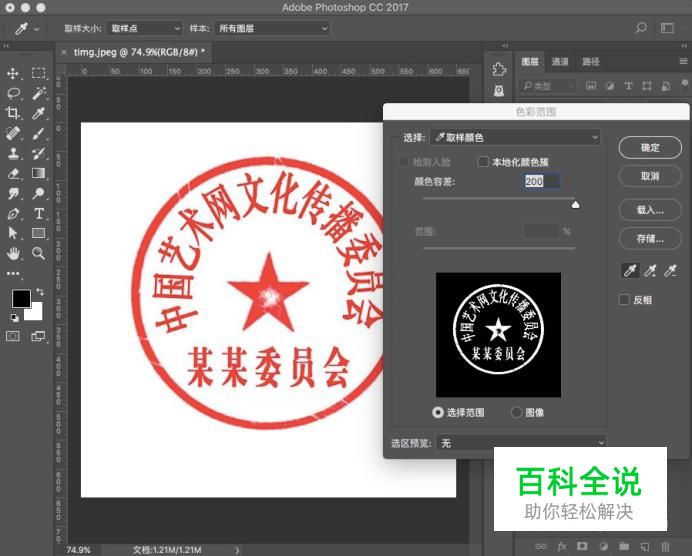Open the layers panel options menu
Viewport: 692px width, 556px height.
pos(683,61)
